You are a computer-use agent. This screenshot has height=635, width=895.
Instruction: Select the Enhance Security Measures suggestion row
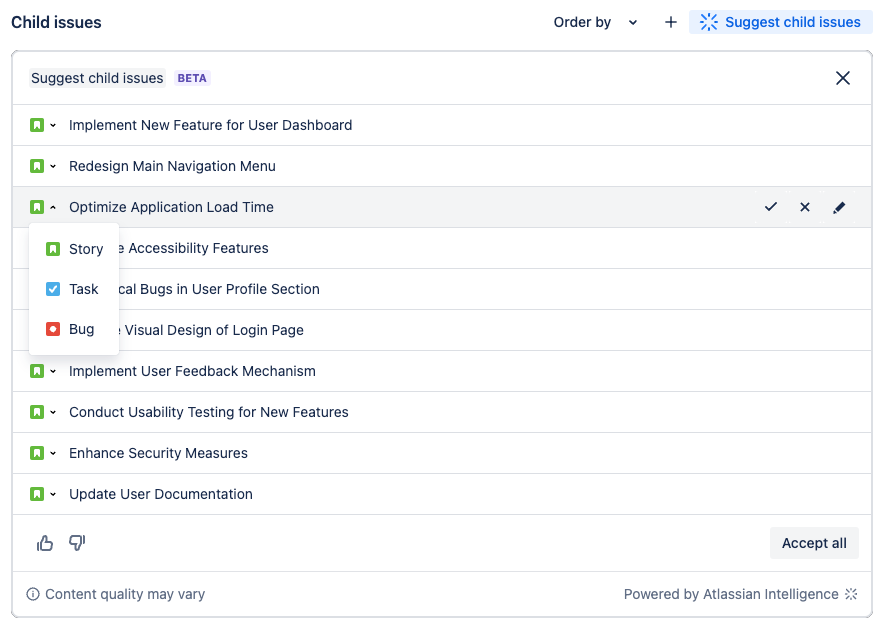tap(158, 453)
